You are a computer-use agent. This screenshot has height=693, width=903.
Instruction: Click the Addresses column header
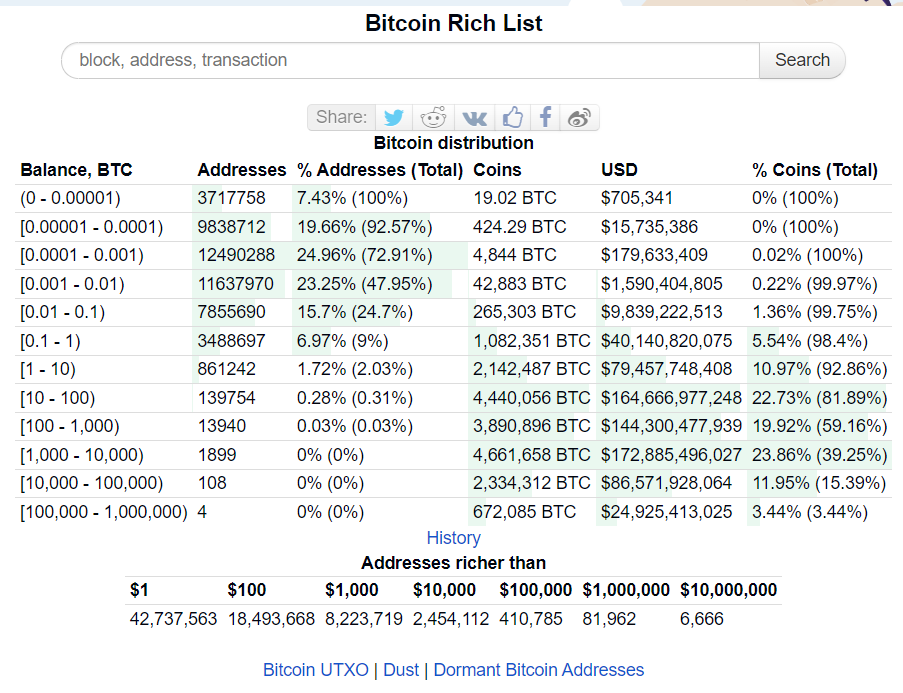coord(242,170)
